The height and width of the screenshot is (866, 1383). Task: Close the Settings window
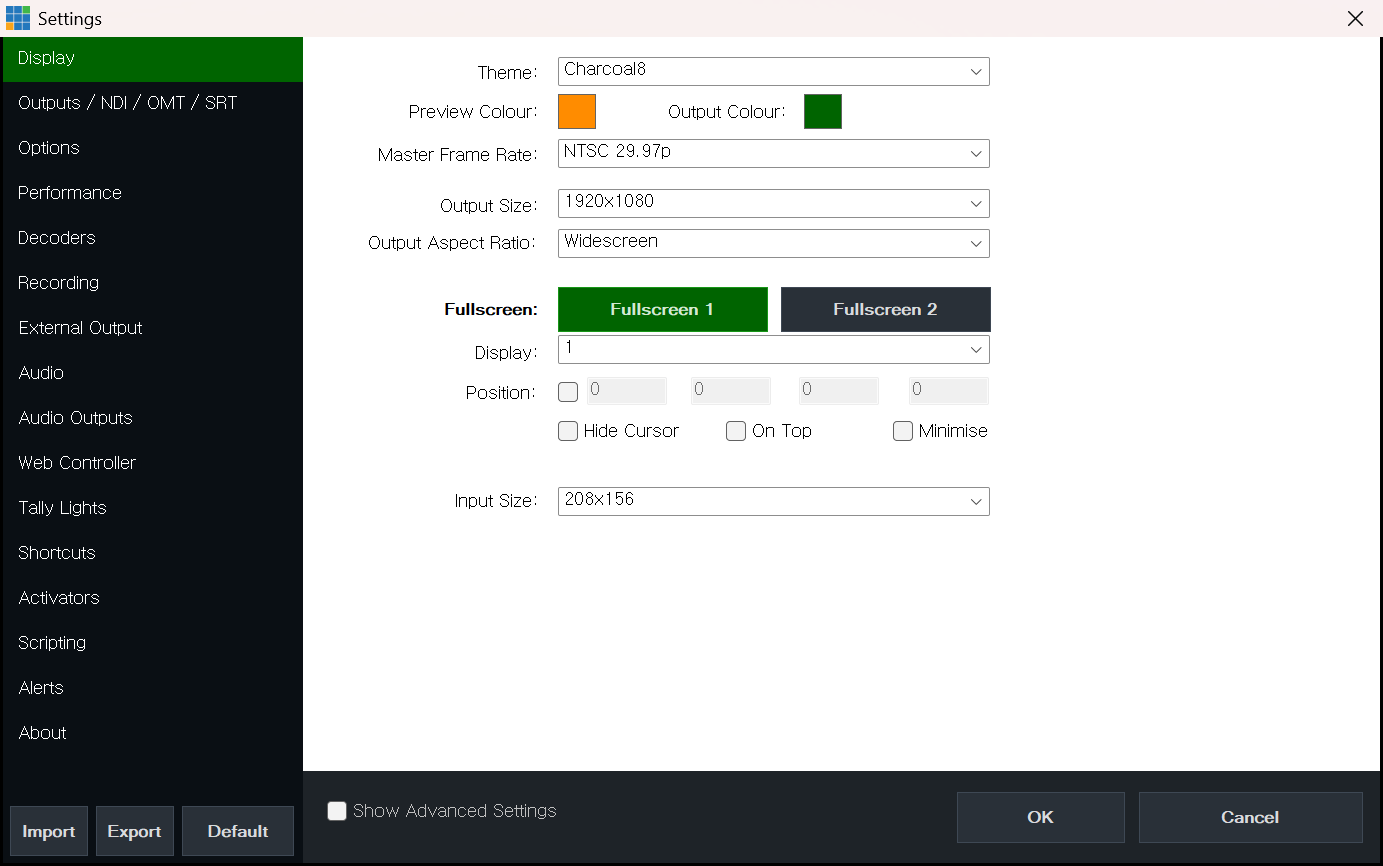(1355, 18)
